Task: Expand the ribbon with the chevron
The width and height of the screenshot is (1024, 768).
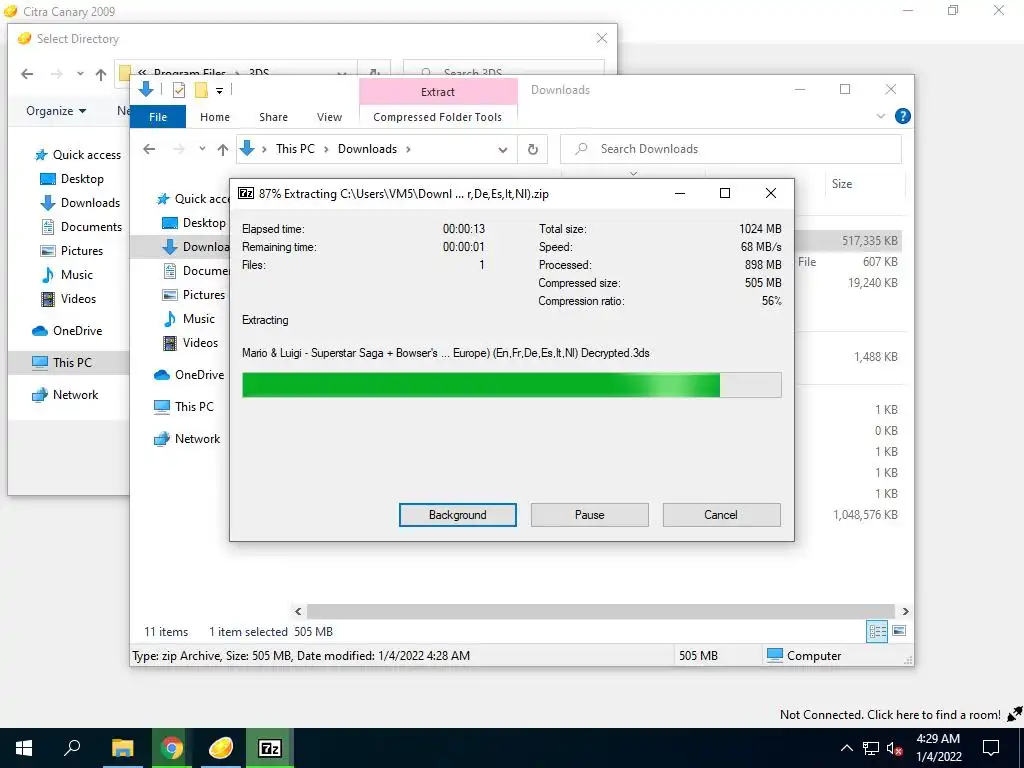Action: click(x=880, y=116)
